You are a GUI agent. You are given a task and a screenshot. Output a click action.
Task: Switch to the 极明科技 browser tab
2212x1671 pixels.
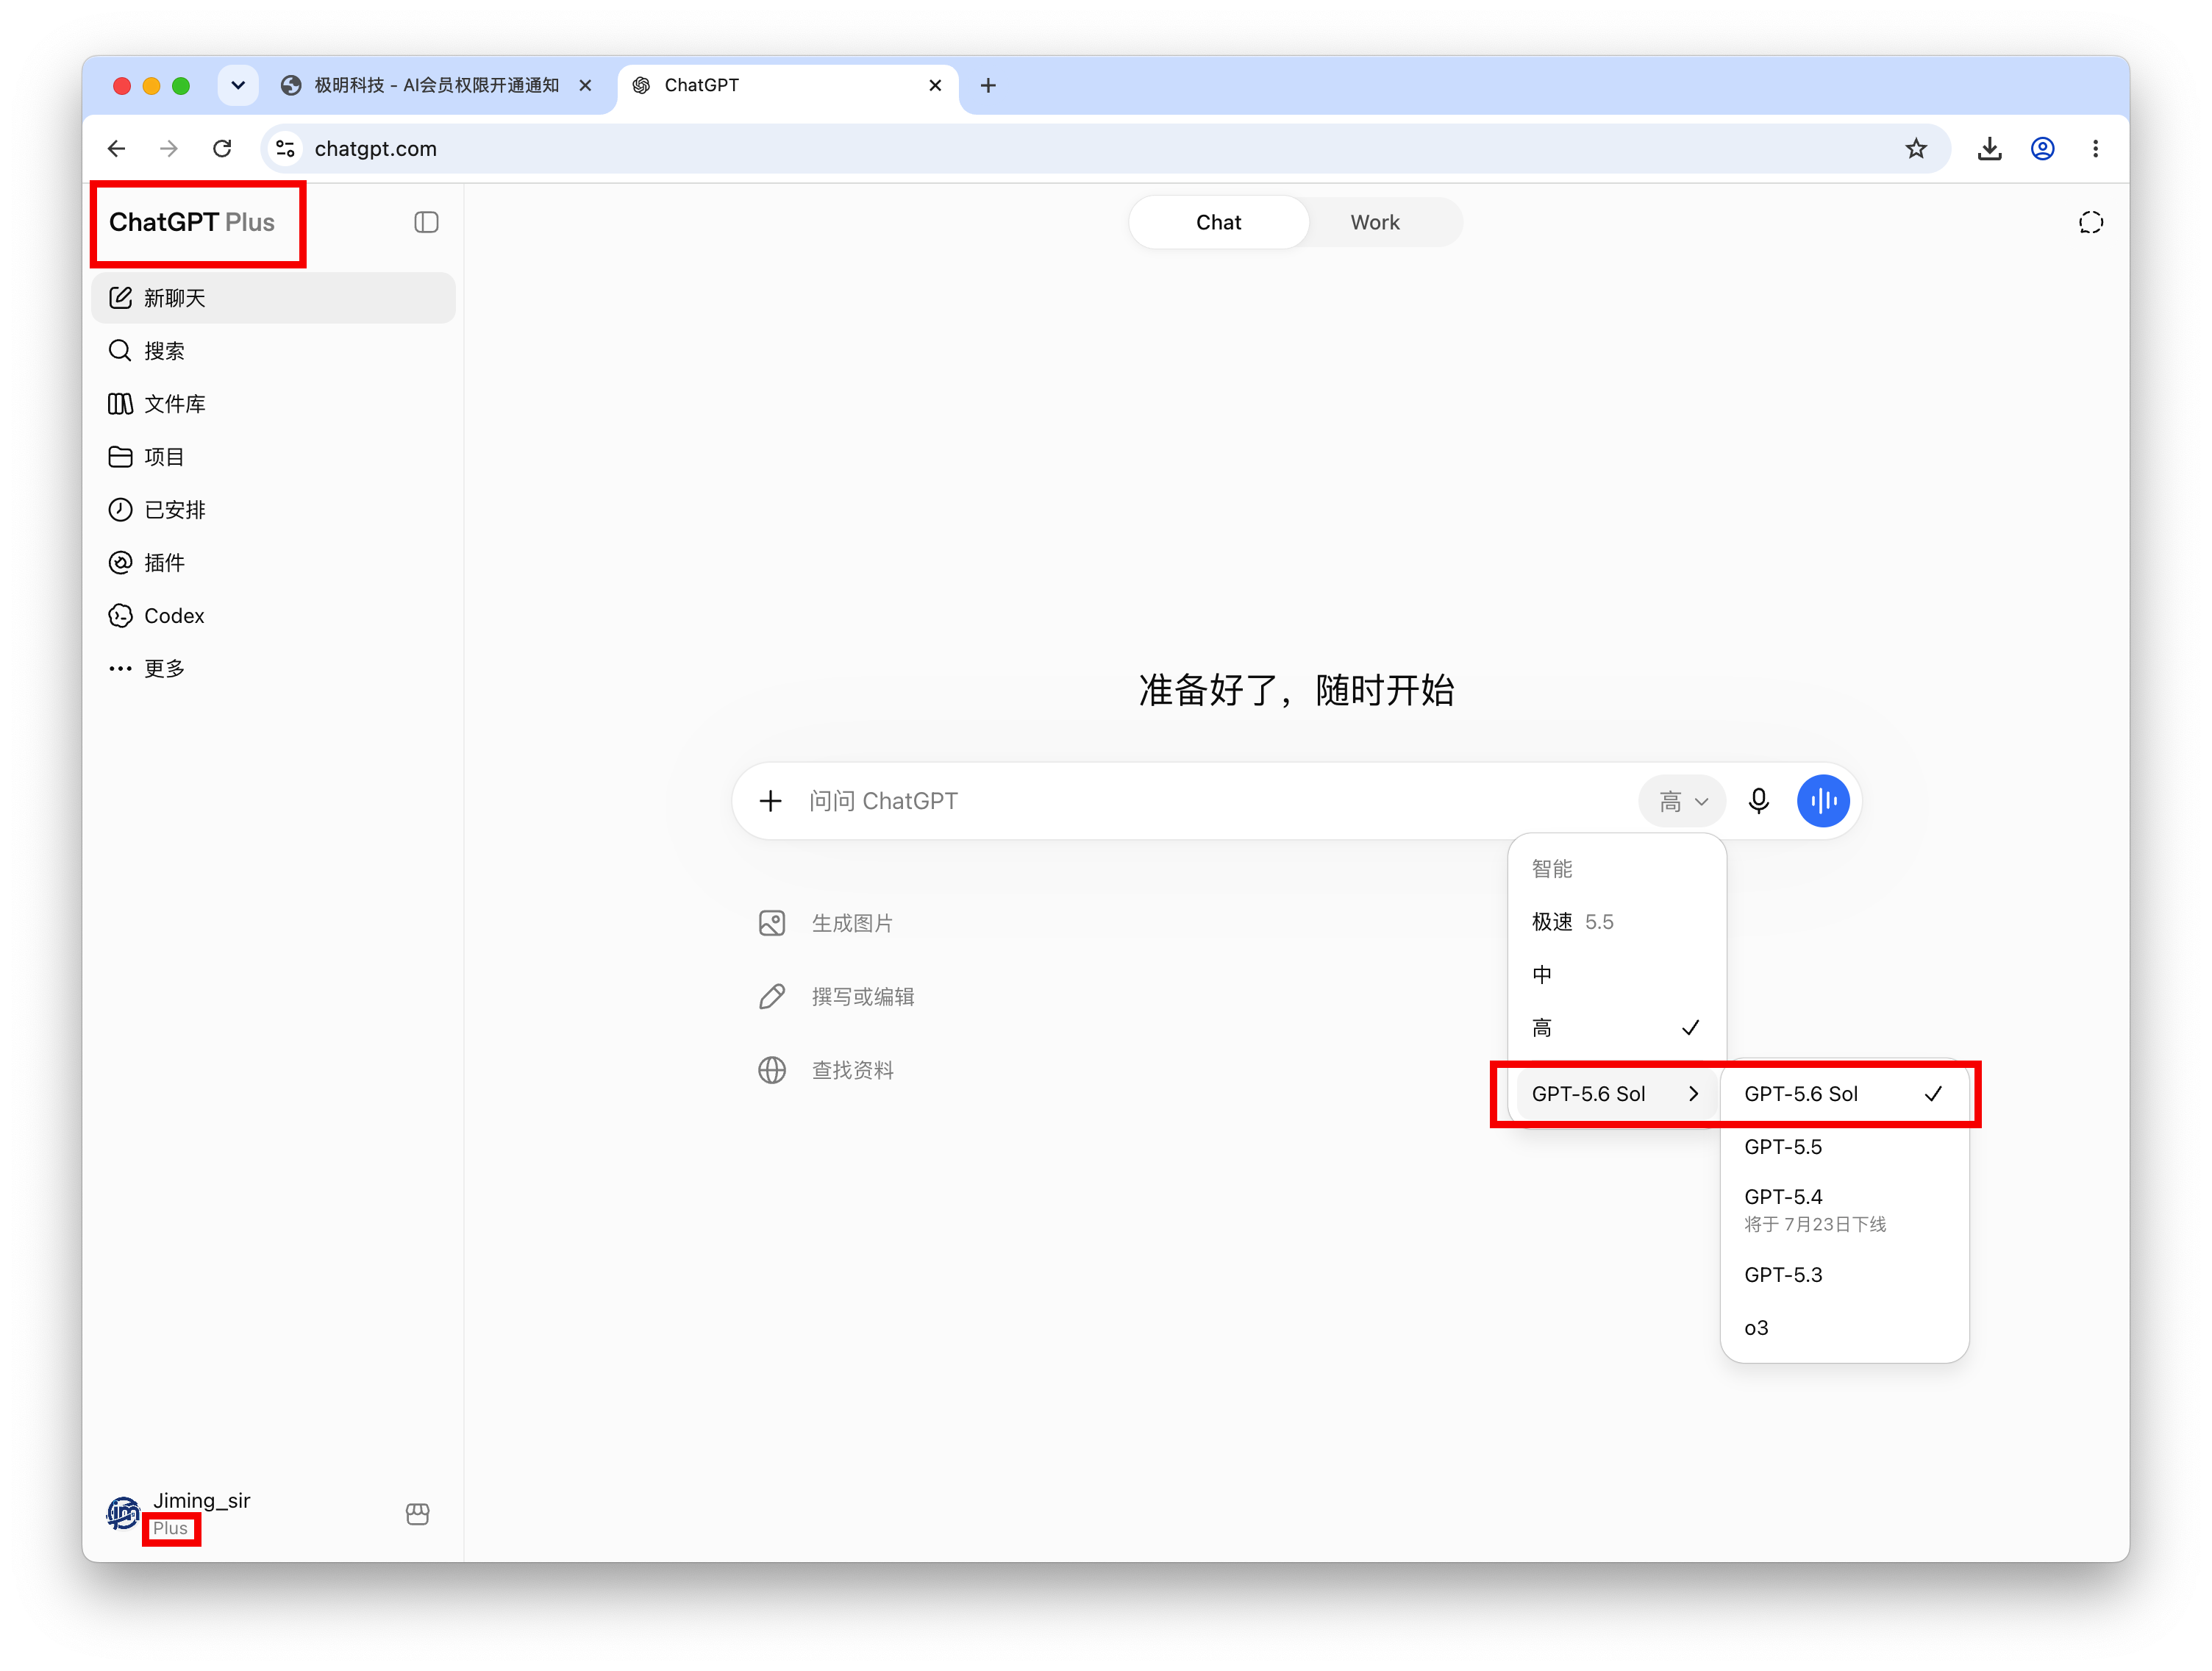pyautogui.click(x=436, y=85)
